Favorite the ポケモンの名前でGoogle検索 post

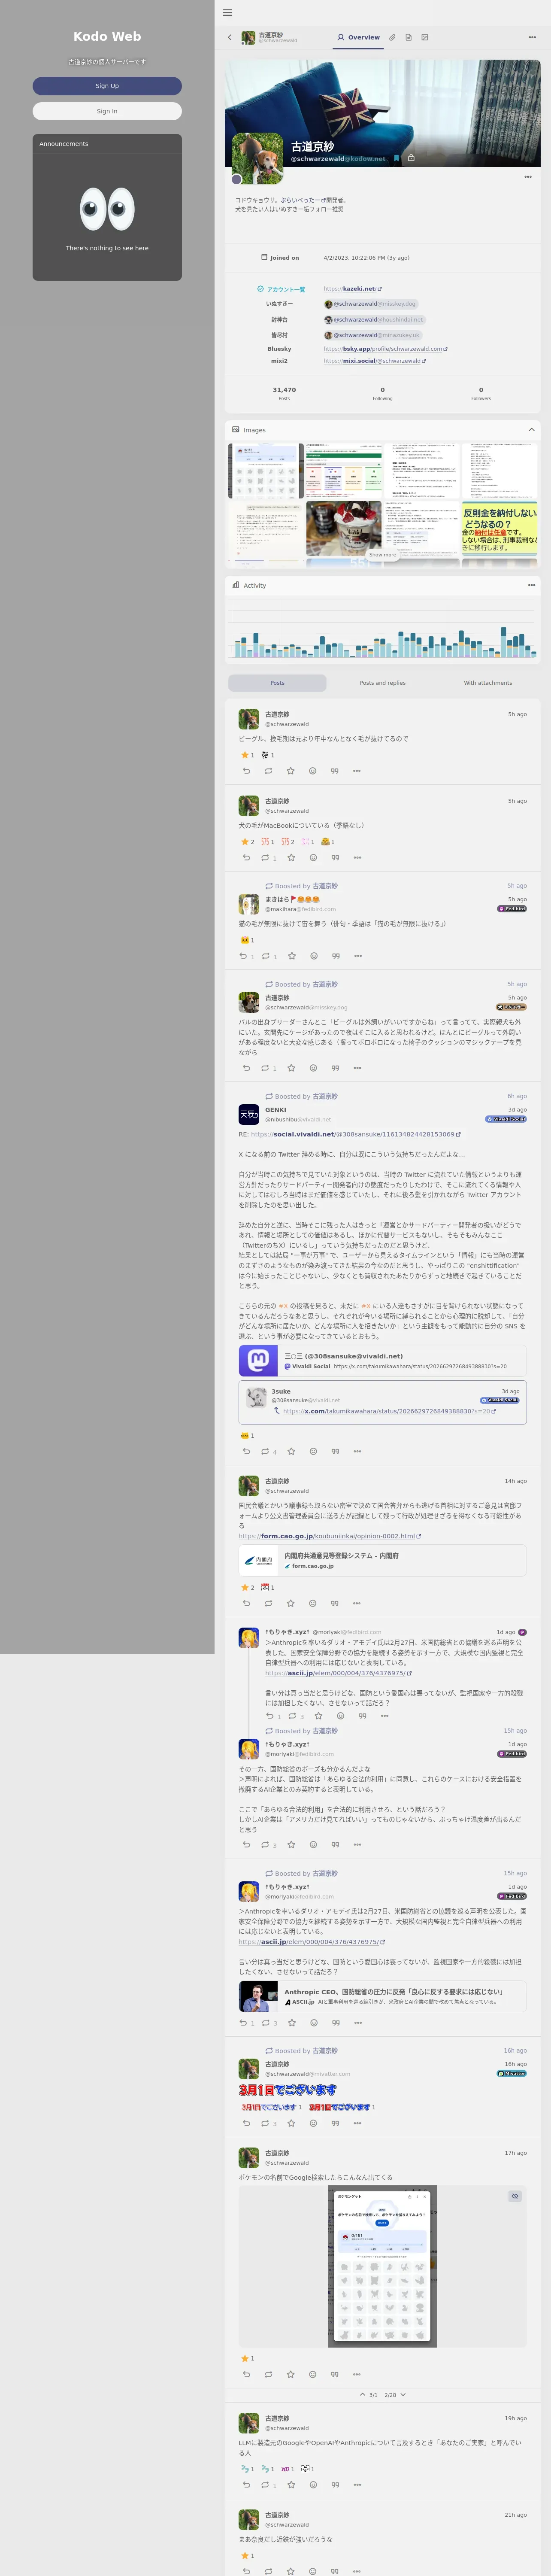point(290,2374)
